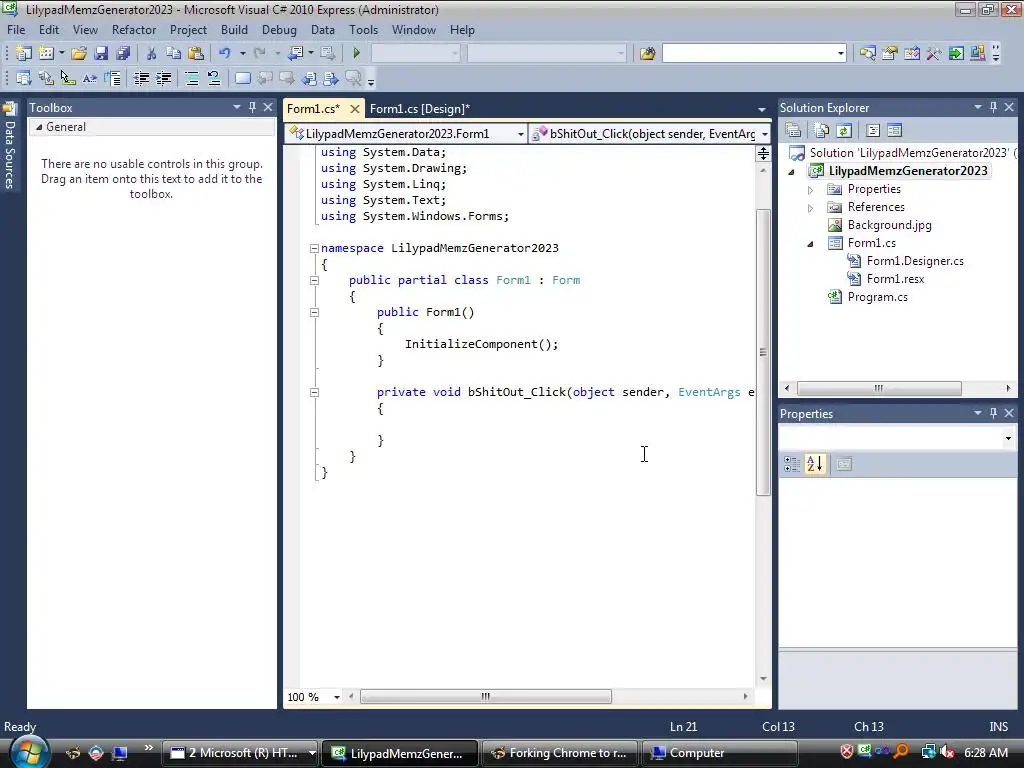Click View Code icon in Solution Explorer
1024x768 pixels.
[x=872, y=131]
